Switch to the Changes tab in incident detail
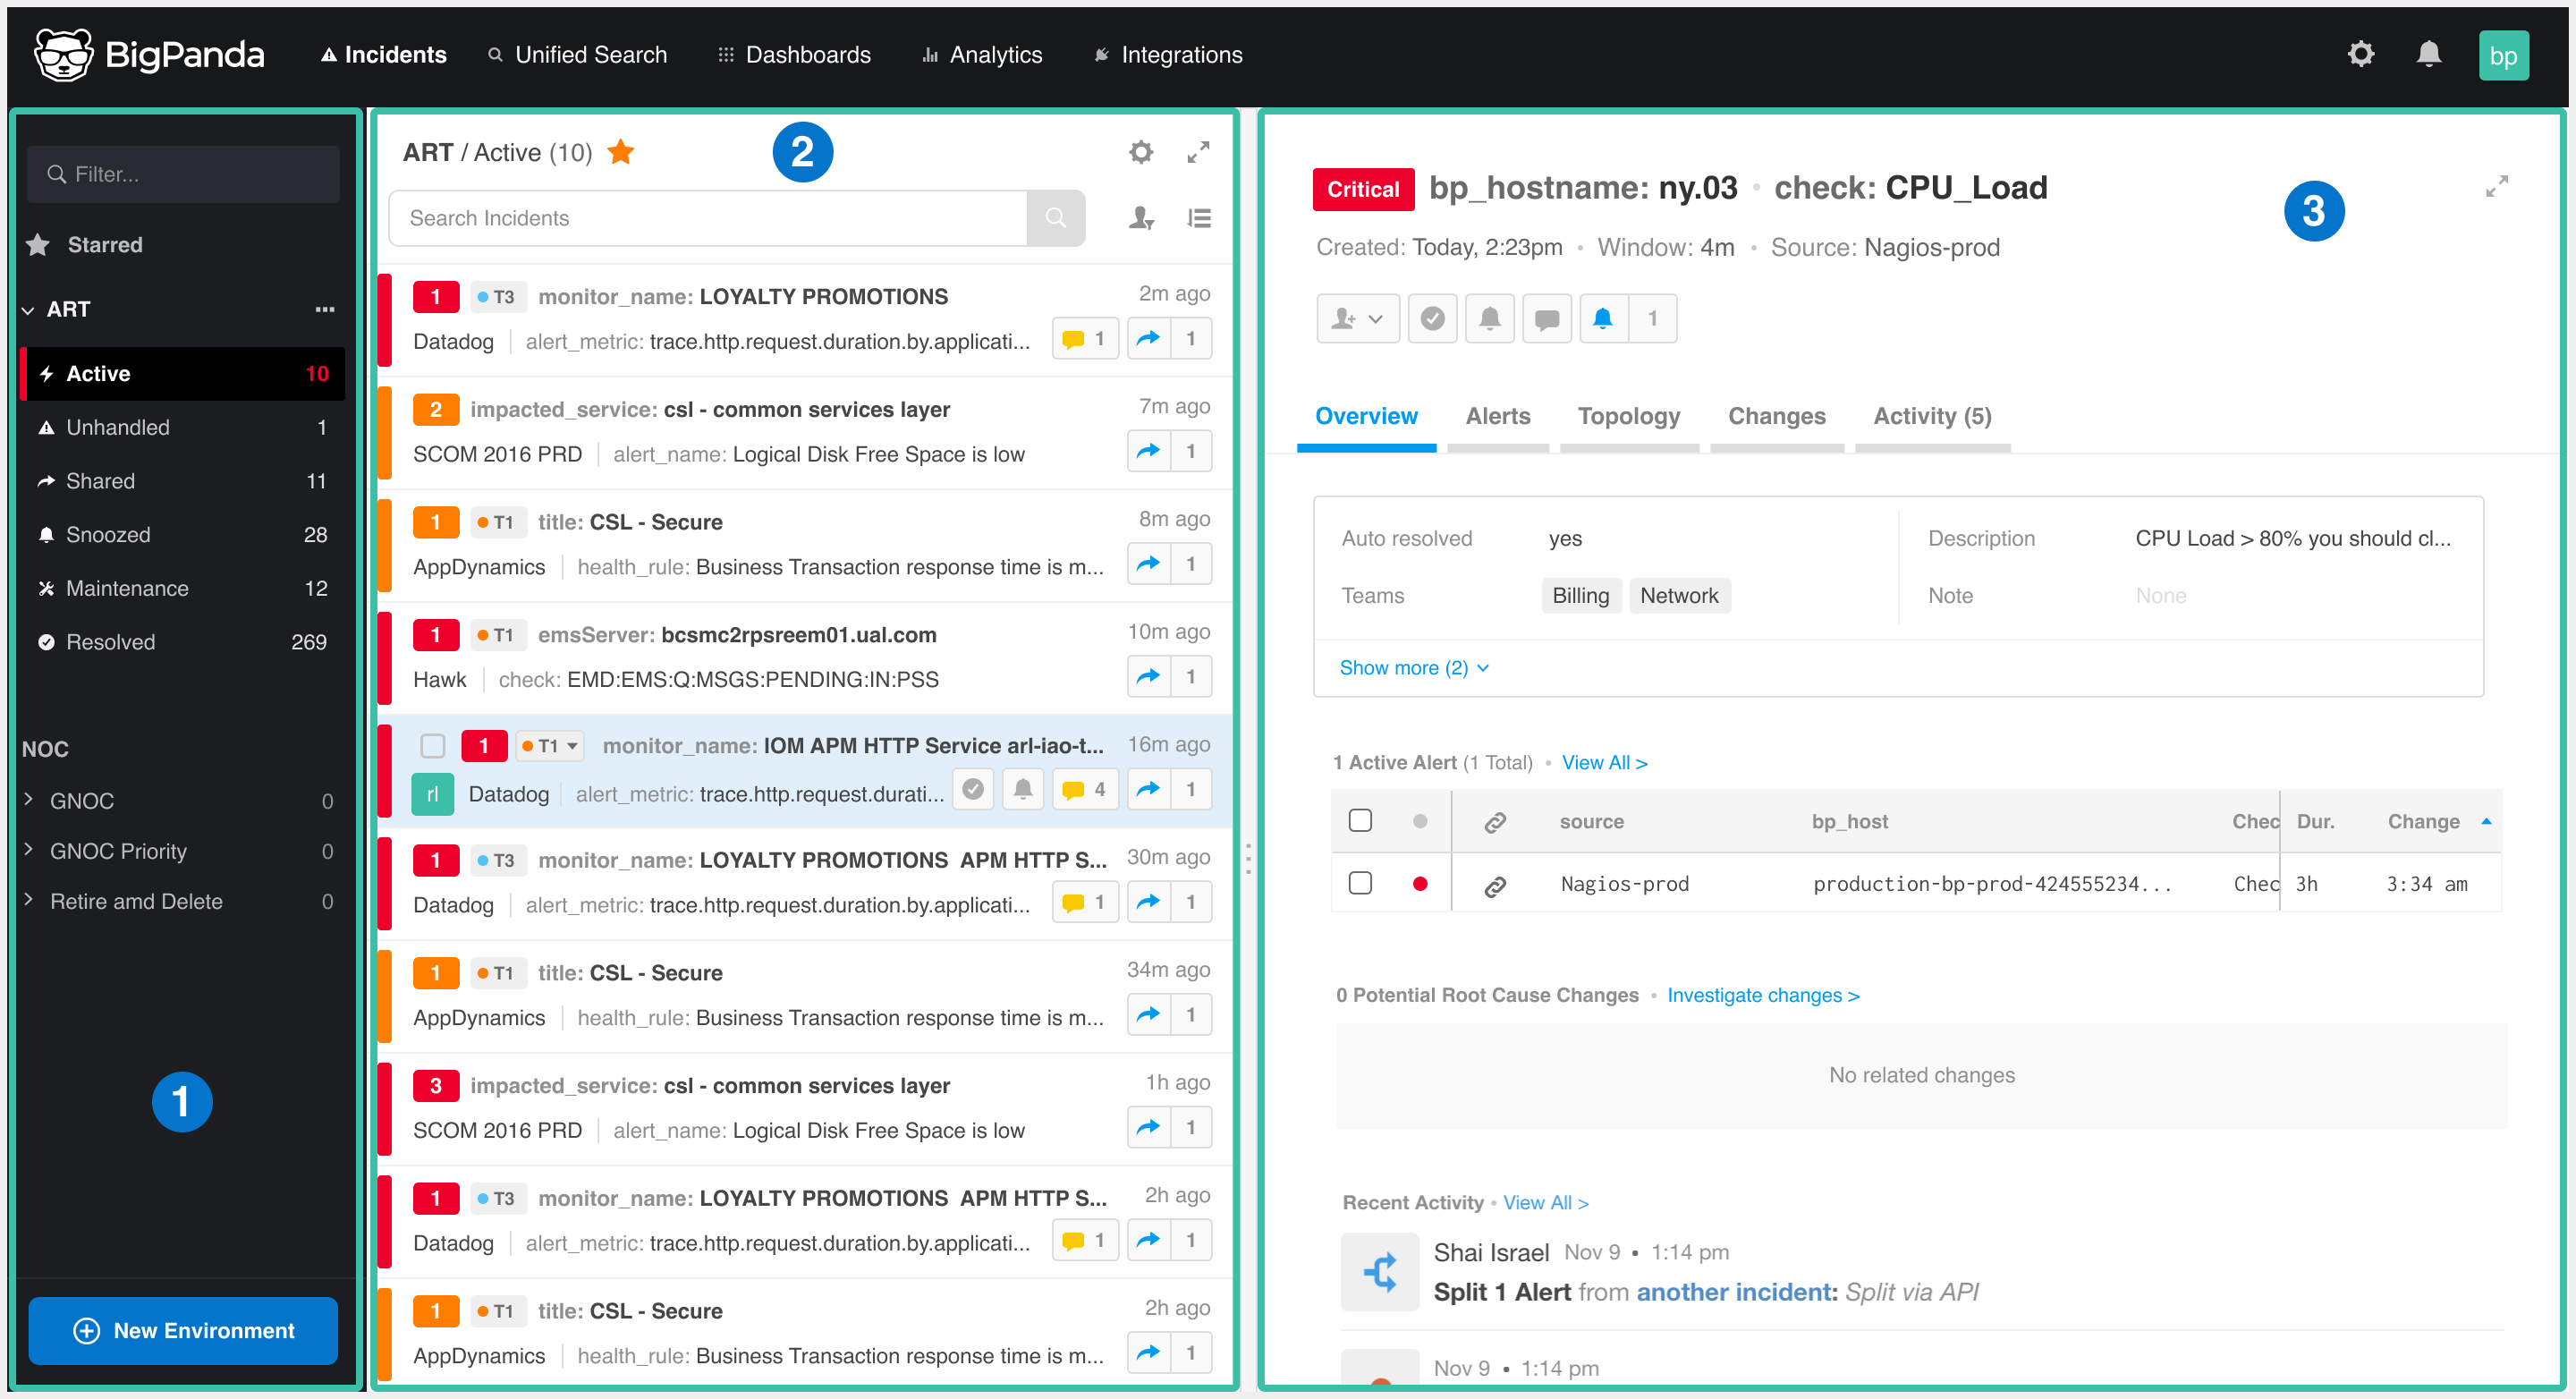 tap(1777, 415)
